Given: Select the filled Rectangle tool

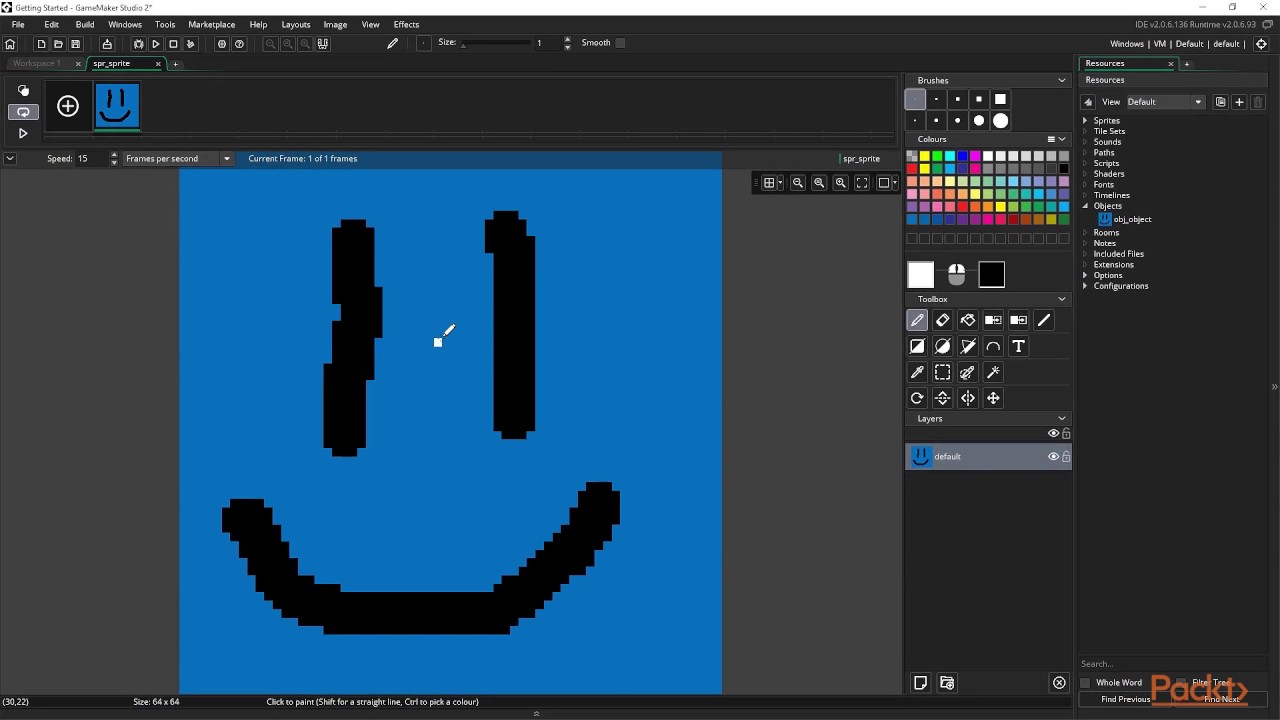Looking at the screenshot, I should point(917,346).
